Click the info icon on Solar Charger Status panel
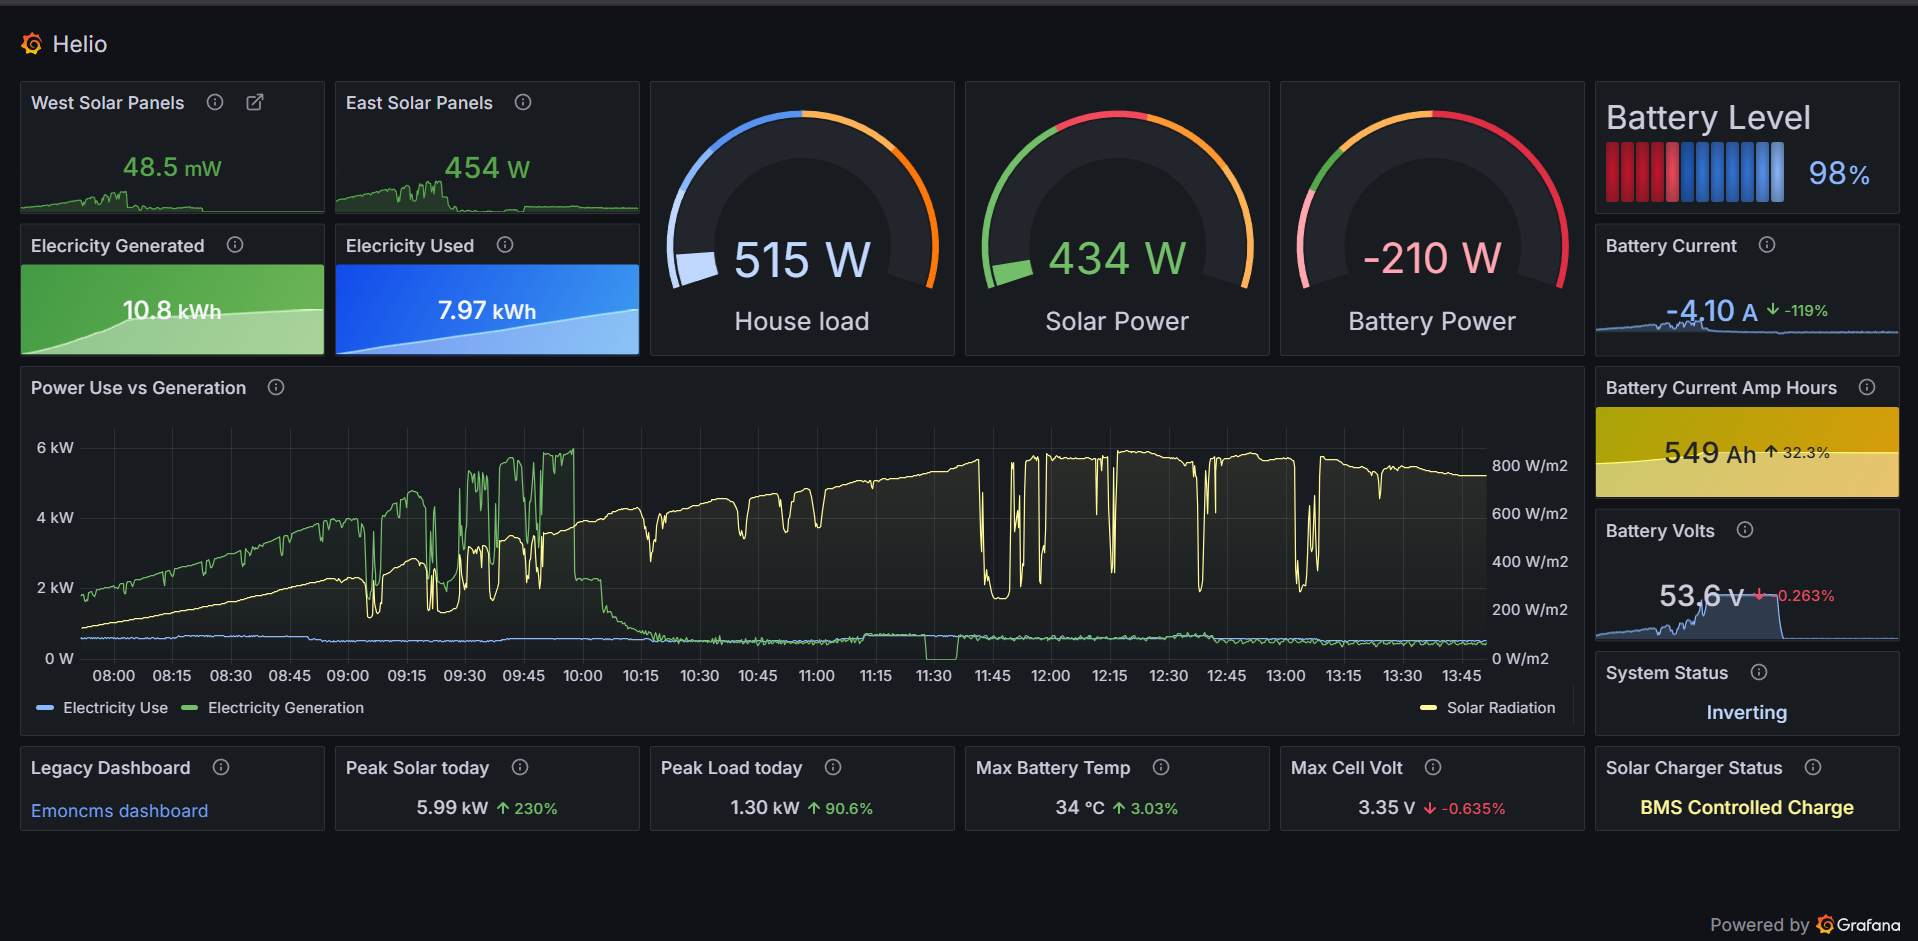The height and width of the screenshot is (941, 1918). [x=1813, y=767]
